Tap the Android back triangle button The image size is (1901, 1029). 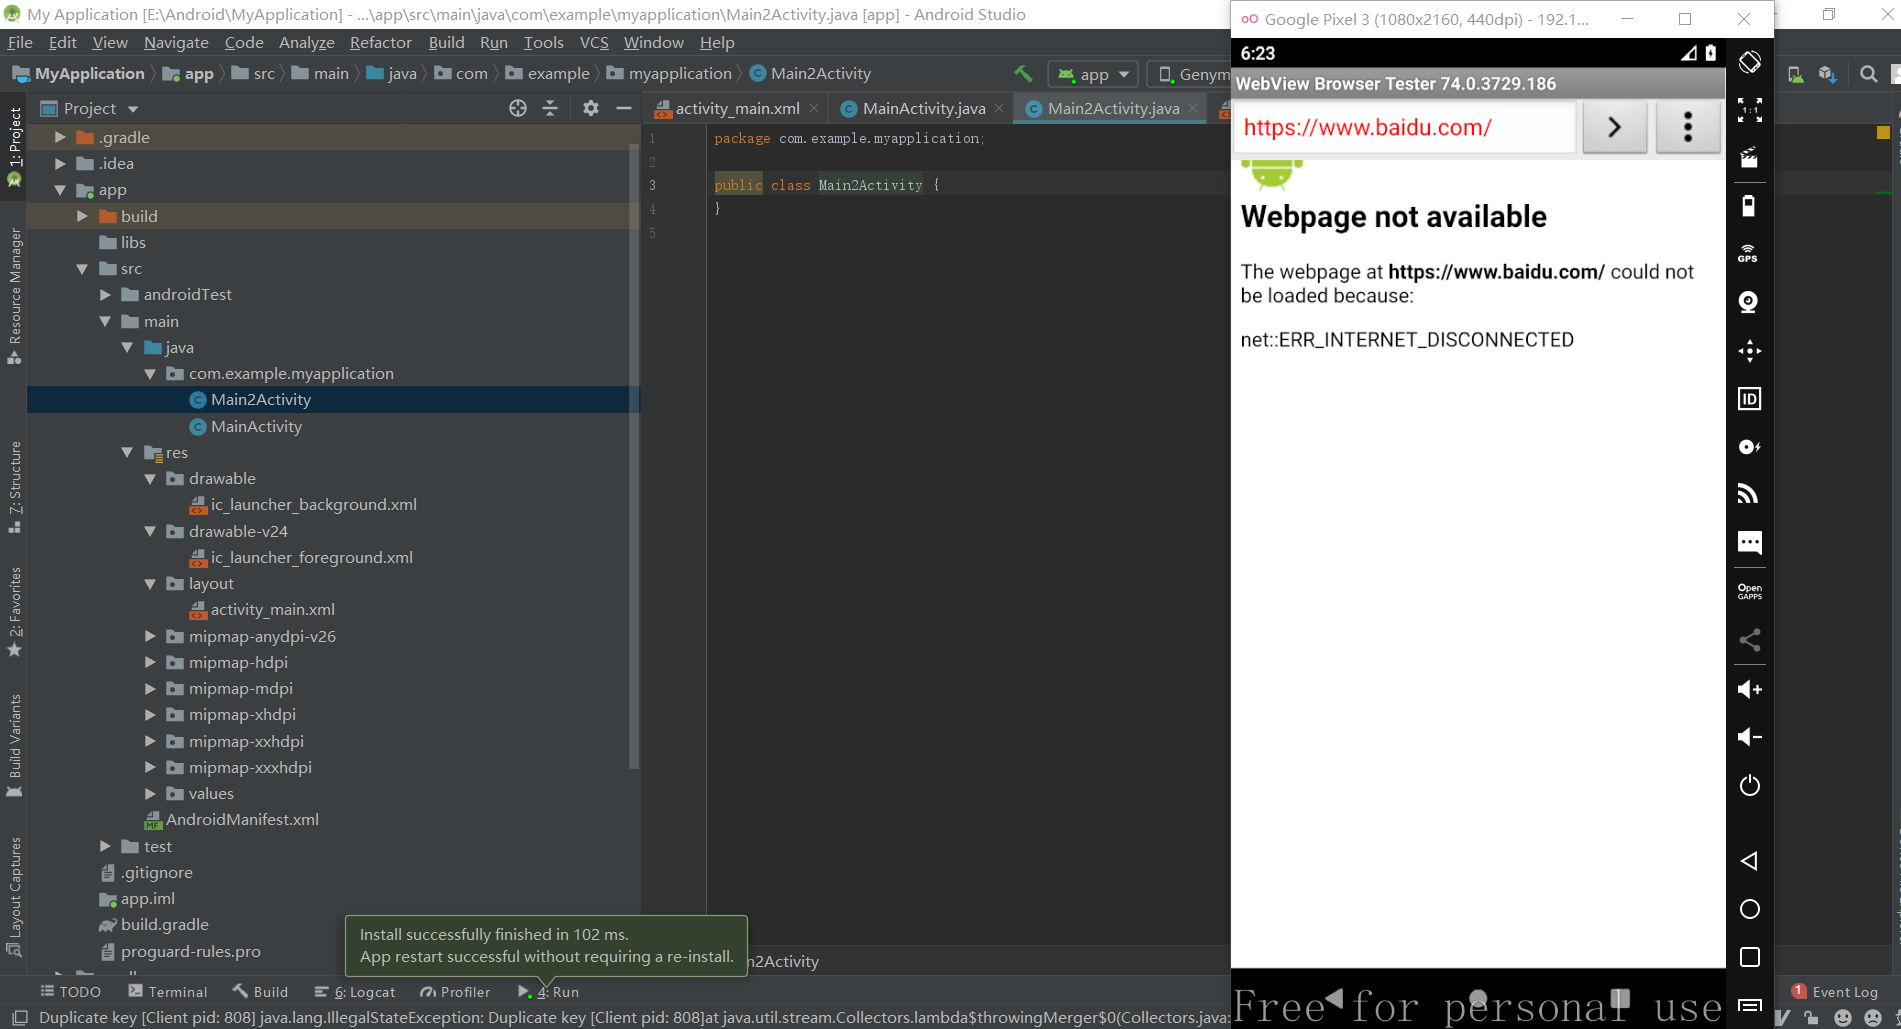(x=1750, y=861)
